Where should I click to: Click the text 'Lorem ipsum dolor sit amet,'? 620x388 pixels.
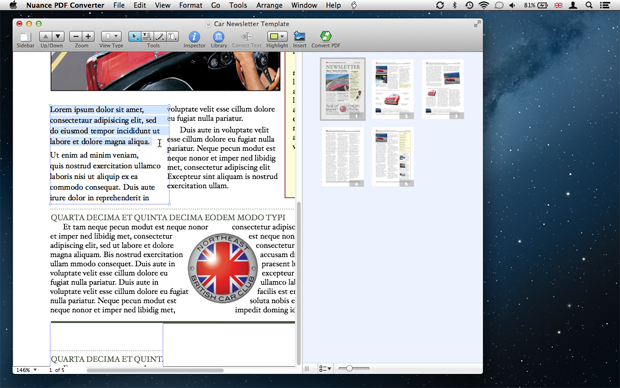(x=97, y=109)
